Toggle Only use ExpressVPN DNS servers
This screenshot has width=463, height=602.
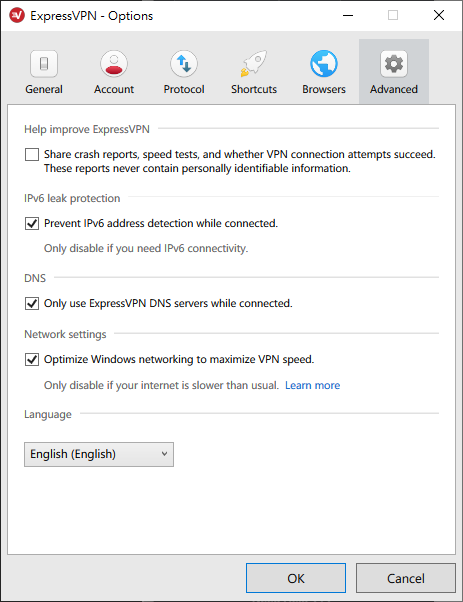point(32,303)
